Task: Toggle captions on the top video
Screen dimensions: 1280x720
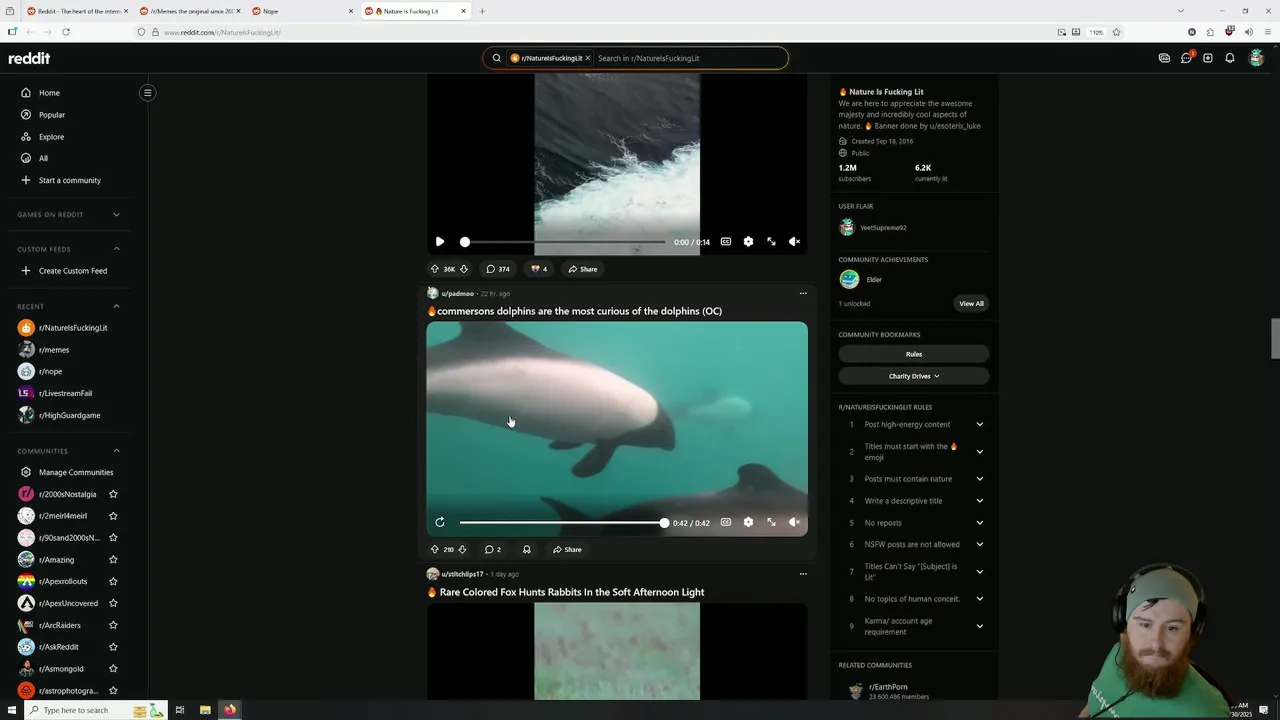Action: pyautogui.click(x=726, y=242)
